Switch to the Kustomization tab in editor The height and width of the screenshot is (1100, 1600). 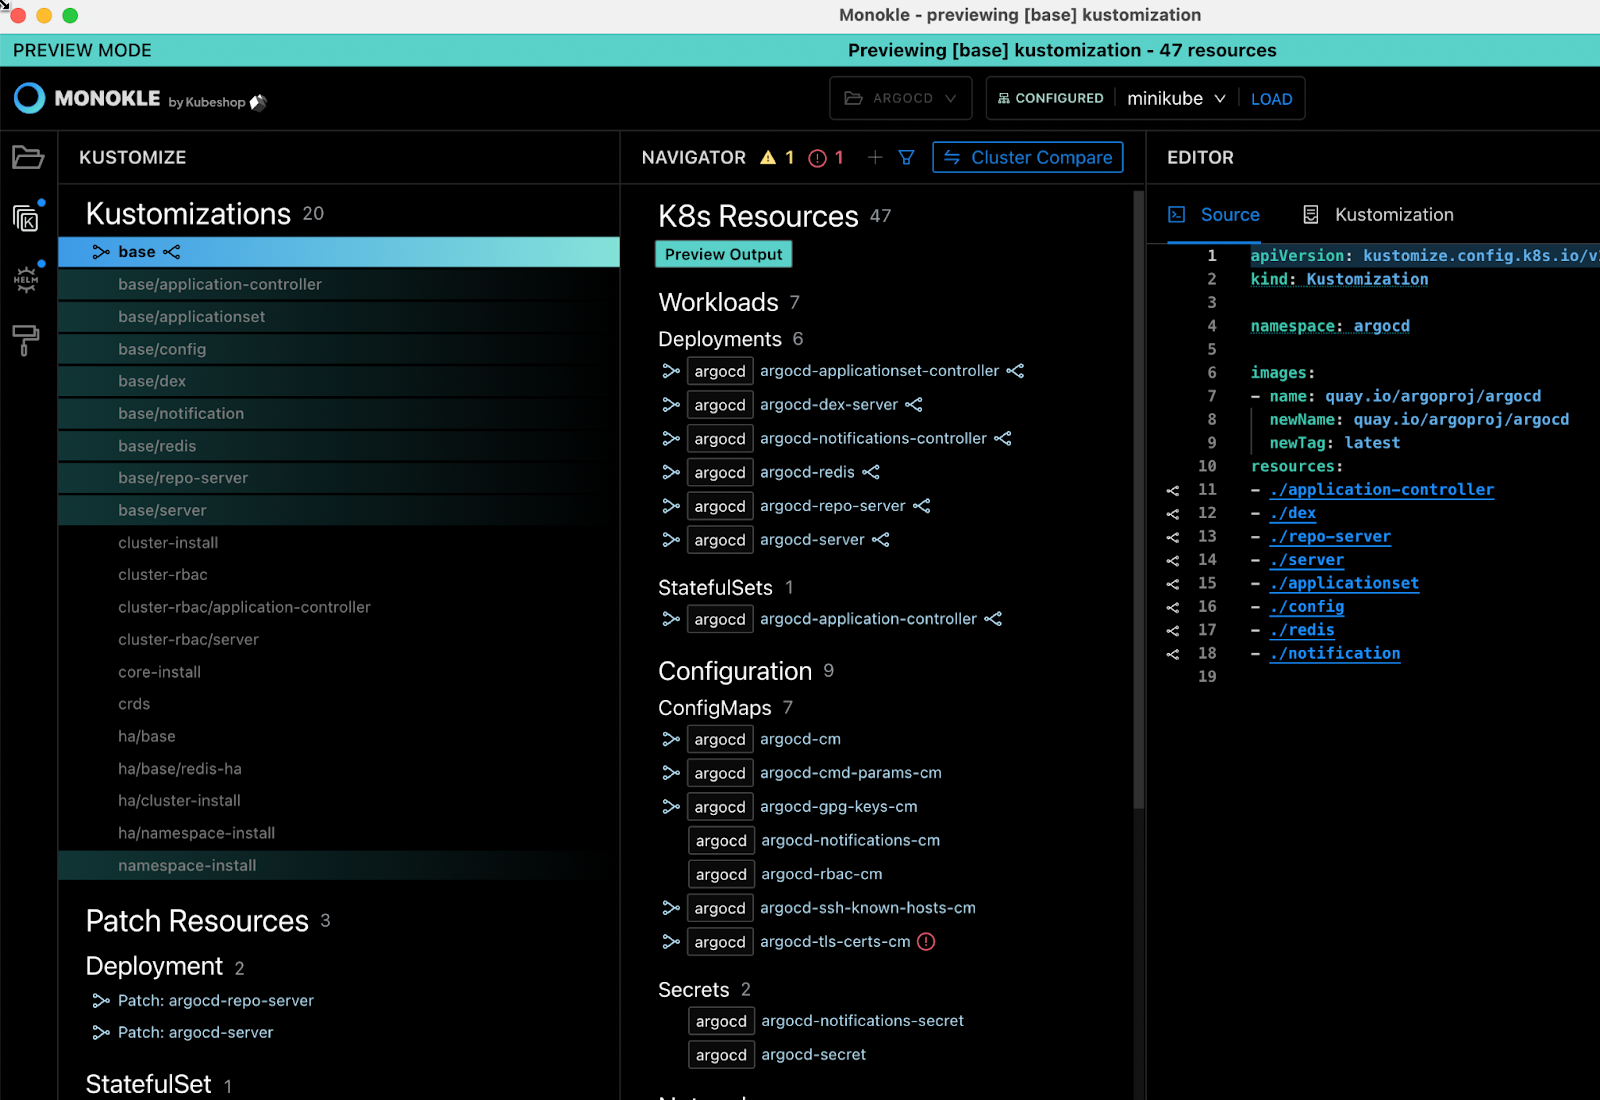[x=1378, y=215]
